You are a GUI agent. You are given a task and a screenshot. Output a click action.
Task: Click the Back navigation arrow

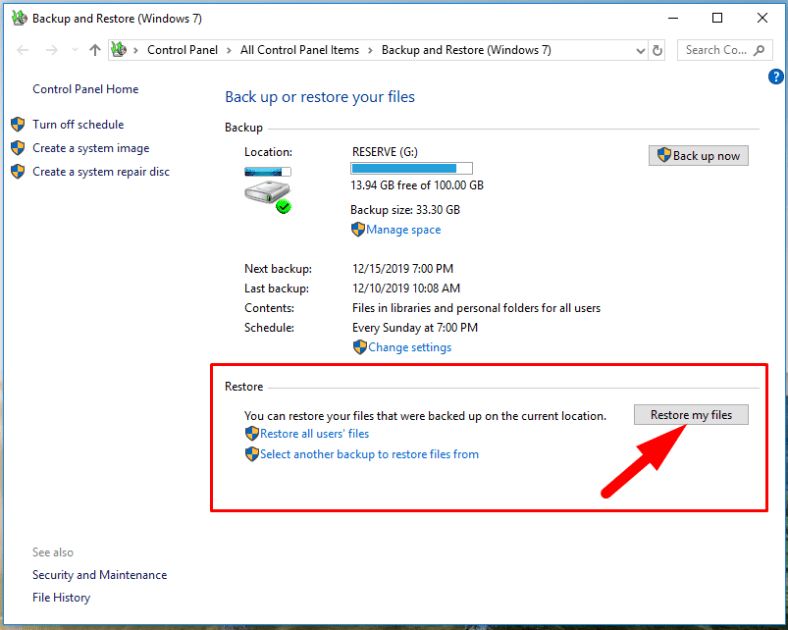(x=23, y=50)
